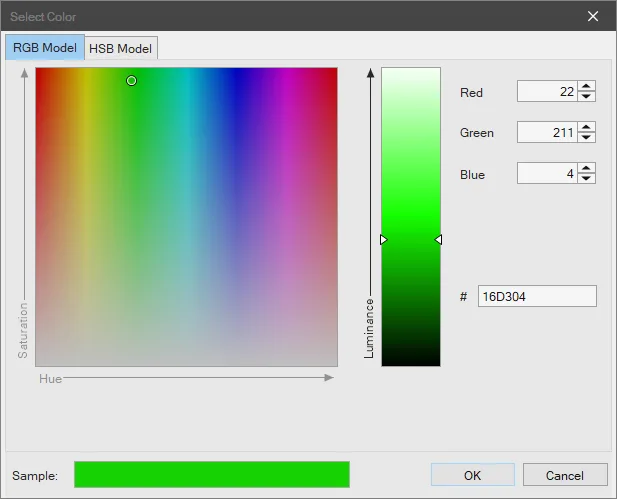
Task: Click the Blue value input field
Action: [x=547, y=173]
